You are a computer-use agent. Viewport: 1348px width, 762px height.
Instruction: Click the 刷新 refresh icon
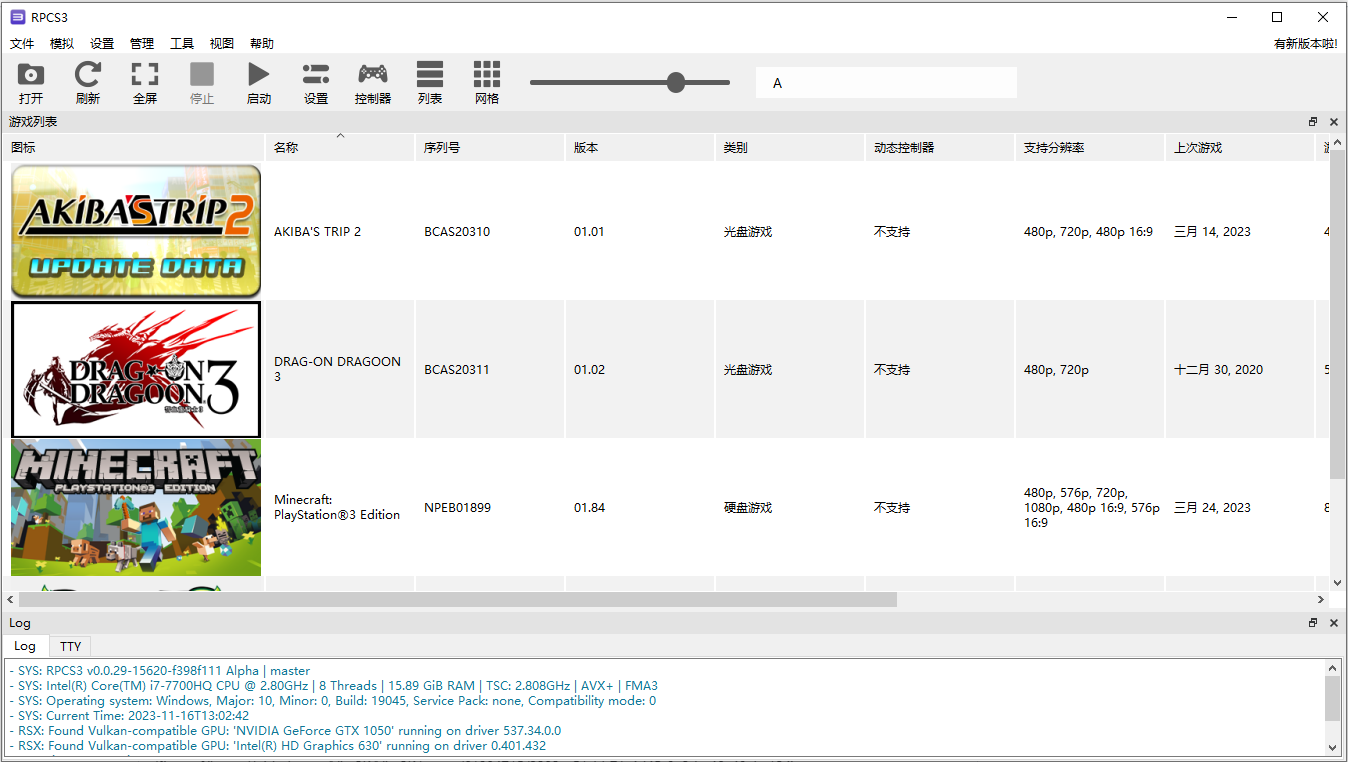click(88, 74)
